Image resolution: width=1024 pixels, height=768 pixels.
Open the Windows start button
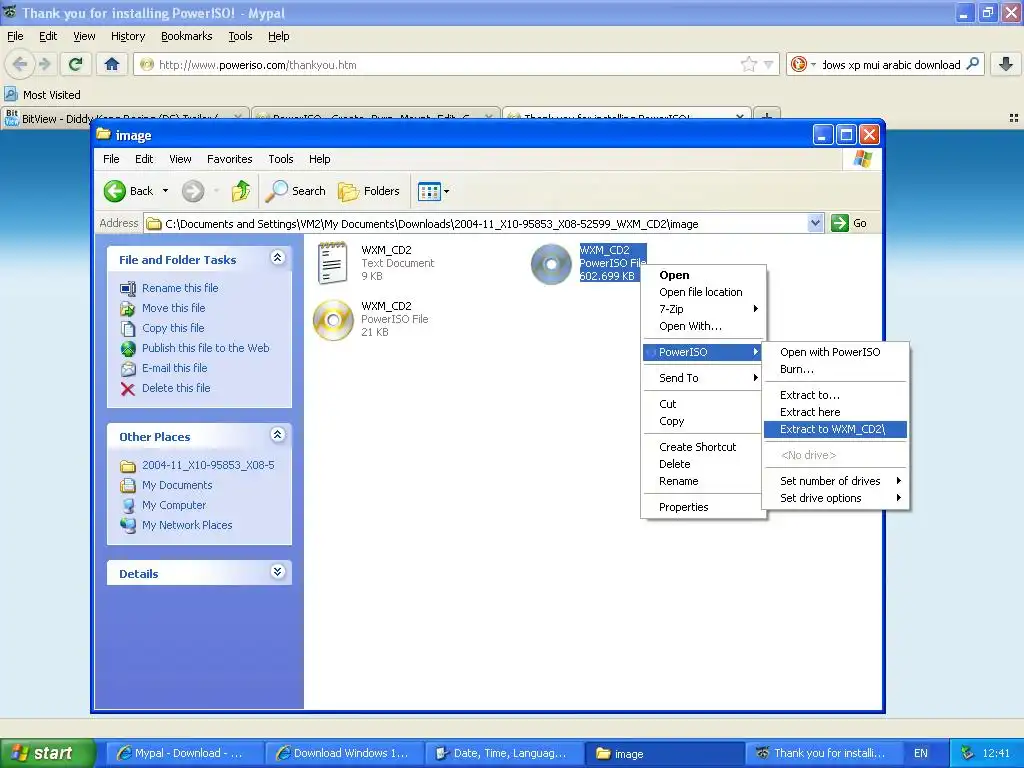point(47,753)
